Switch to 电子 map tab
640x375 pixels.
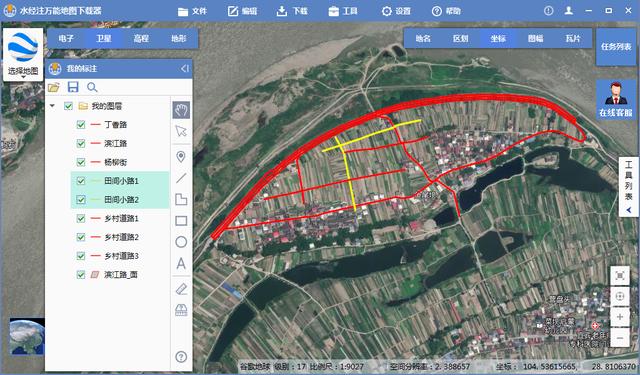point(66,39)
